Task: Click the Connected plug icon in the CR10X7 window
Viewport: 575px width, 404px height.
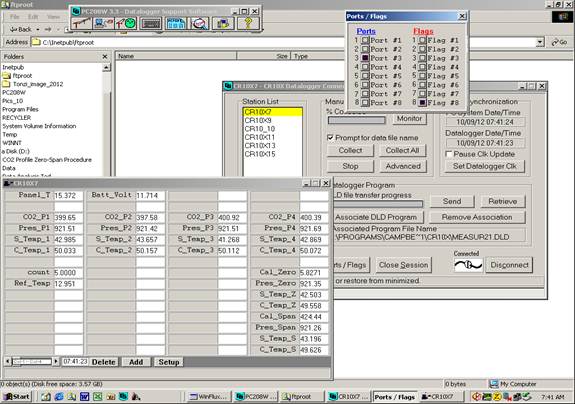Action: point(468,265)
